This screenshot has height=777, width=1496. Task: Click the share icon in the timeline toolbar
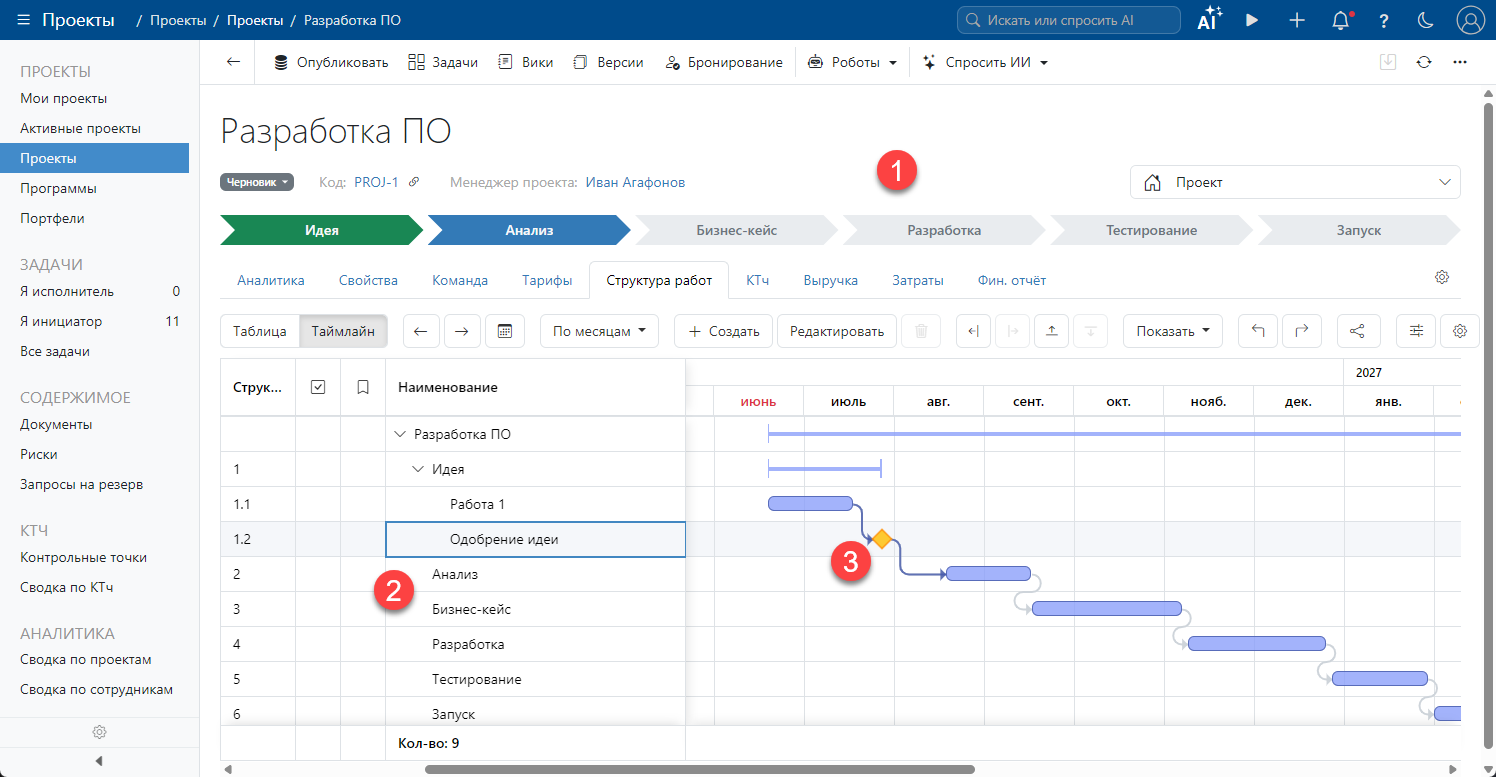1357,331
